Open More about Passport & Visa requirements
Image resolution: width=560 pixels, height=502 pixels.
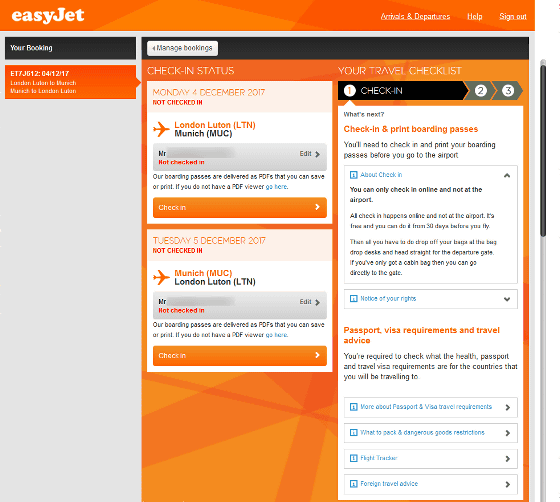pyautogui.click(x=431, y=407)
